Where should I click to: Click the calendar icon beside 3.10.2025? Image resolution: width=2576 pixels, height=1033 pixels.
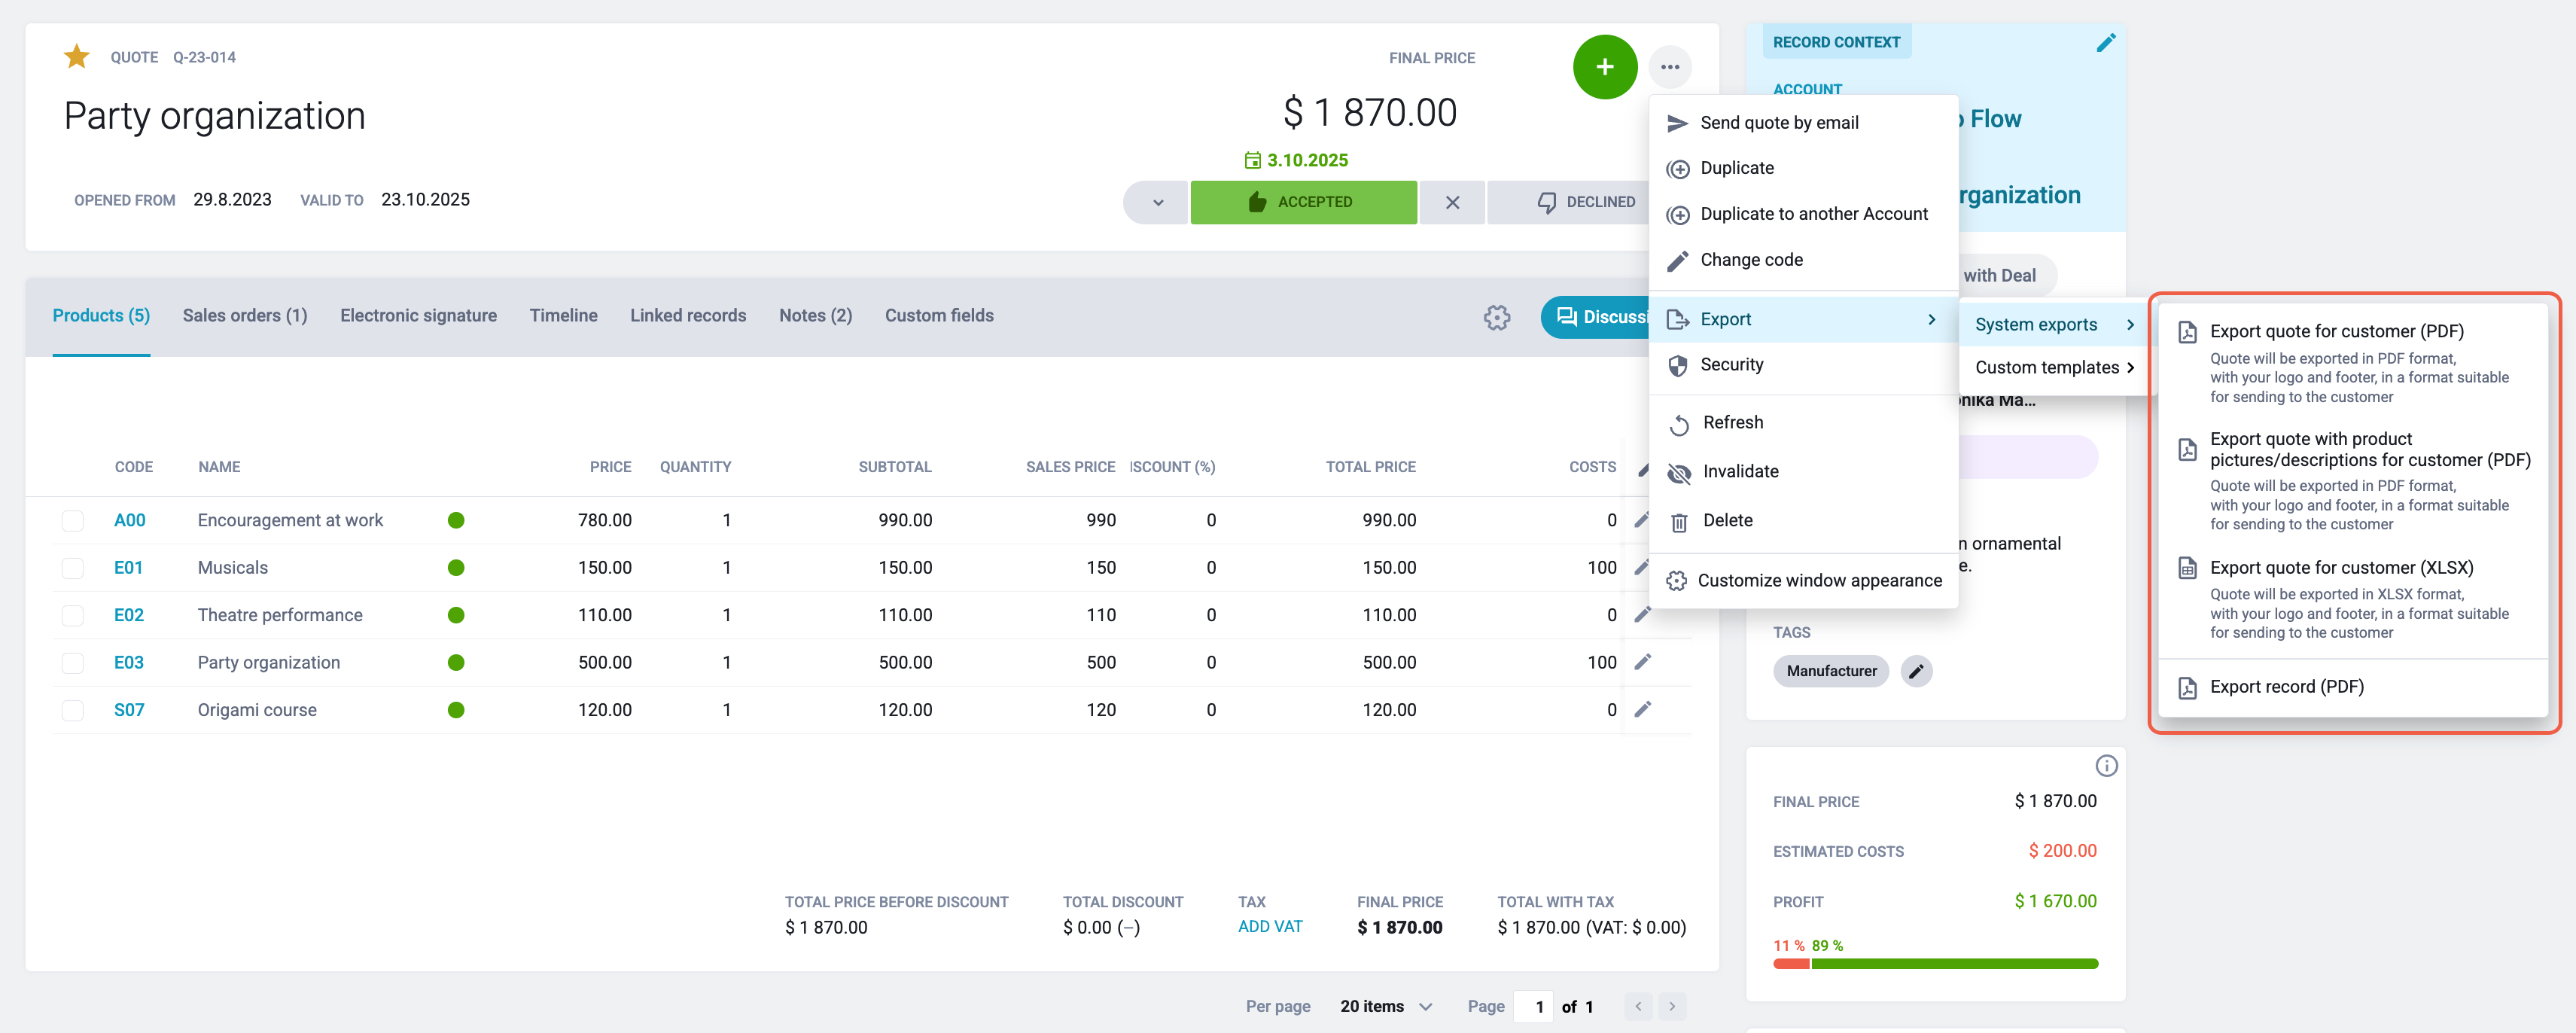click(x=1252, y=160)
